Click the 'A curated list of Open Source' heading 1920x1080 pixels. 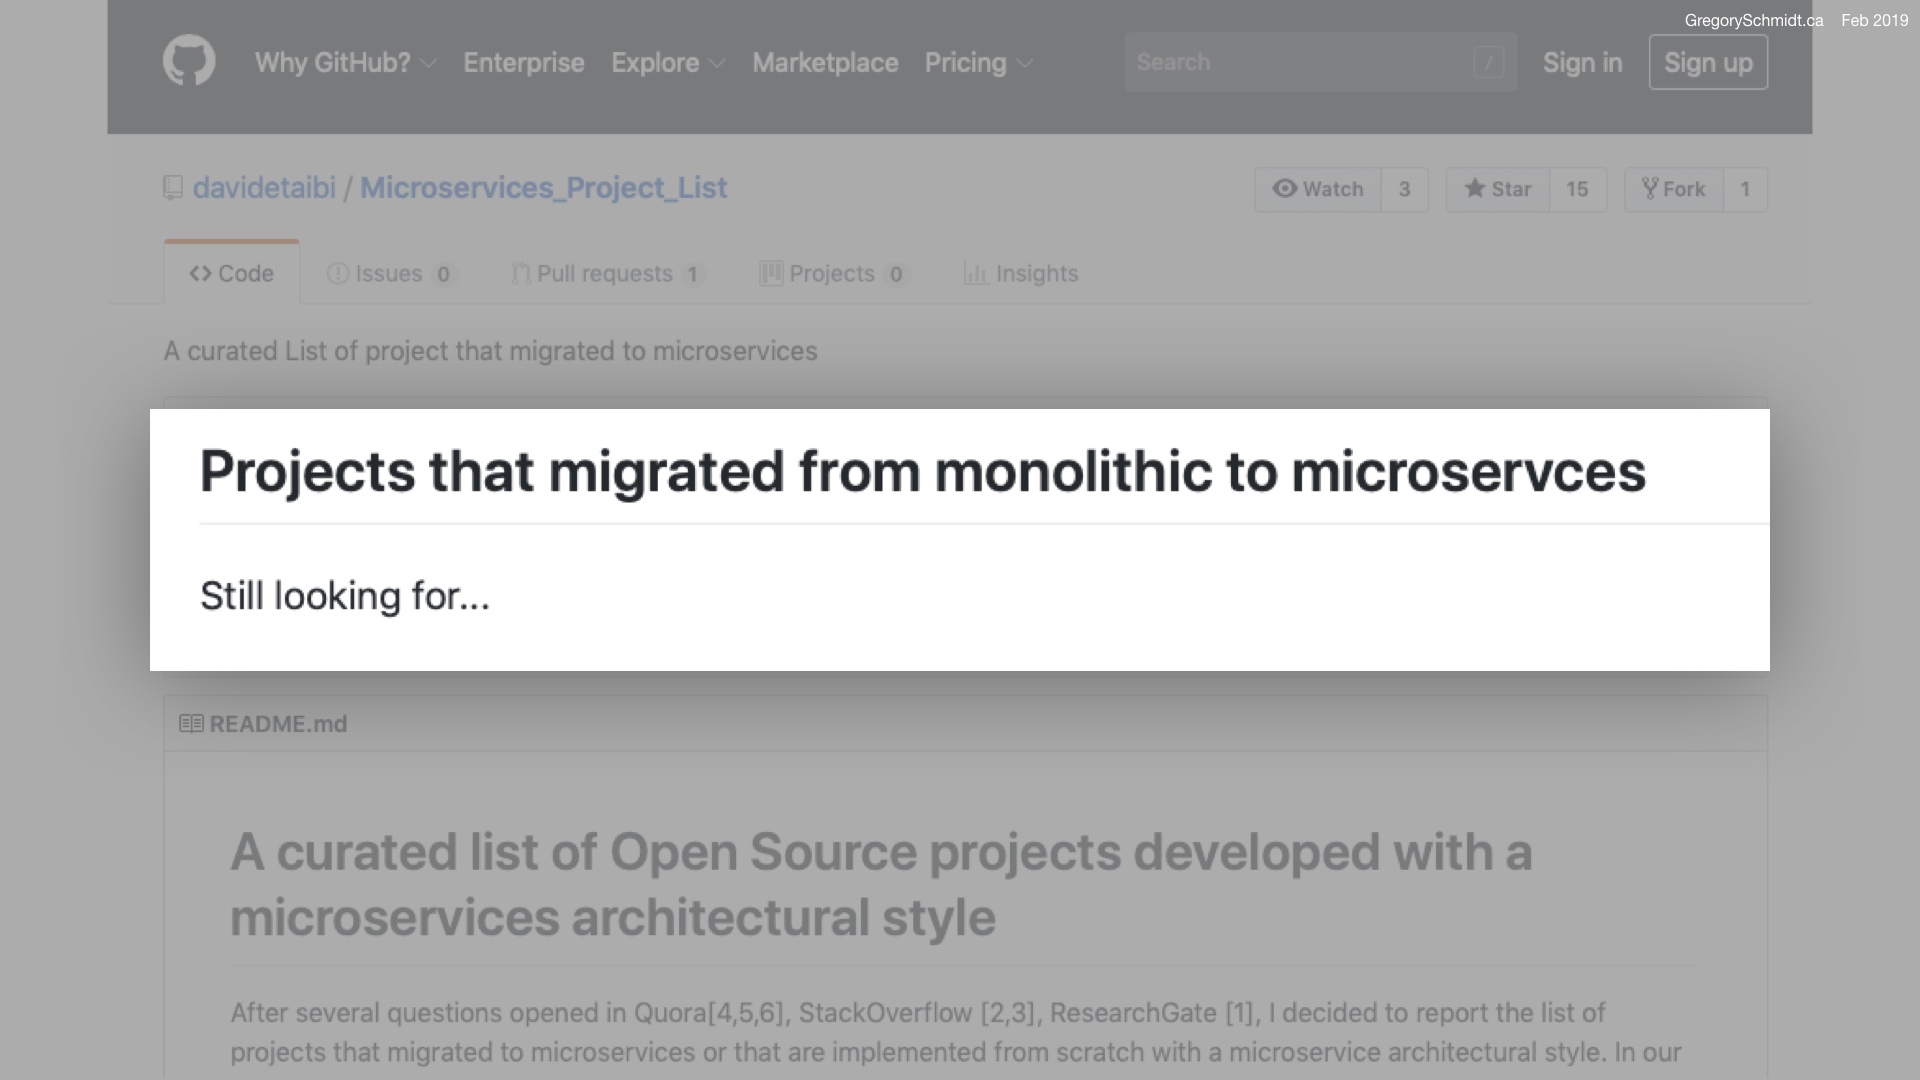pos(880,884)
